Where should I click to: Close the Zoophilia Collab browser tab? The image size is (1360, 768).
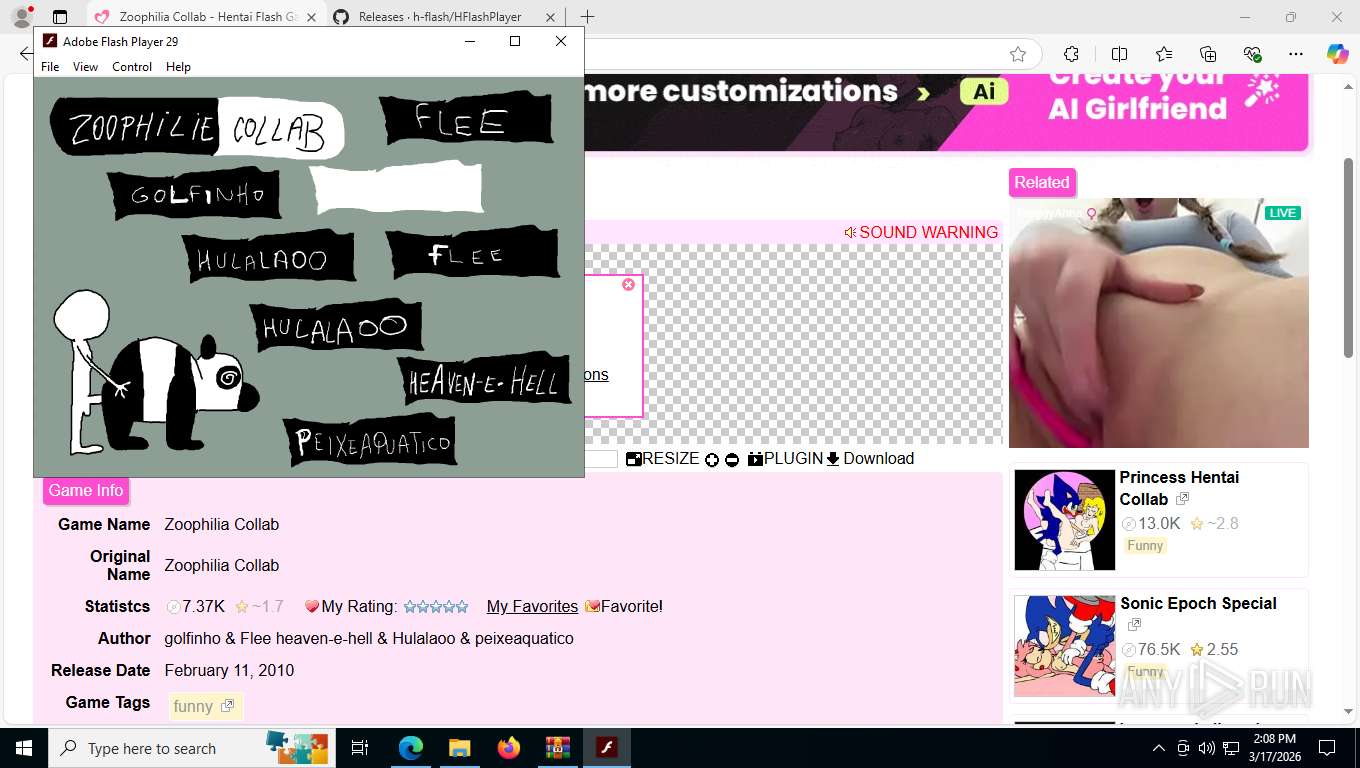[311, 17]
